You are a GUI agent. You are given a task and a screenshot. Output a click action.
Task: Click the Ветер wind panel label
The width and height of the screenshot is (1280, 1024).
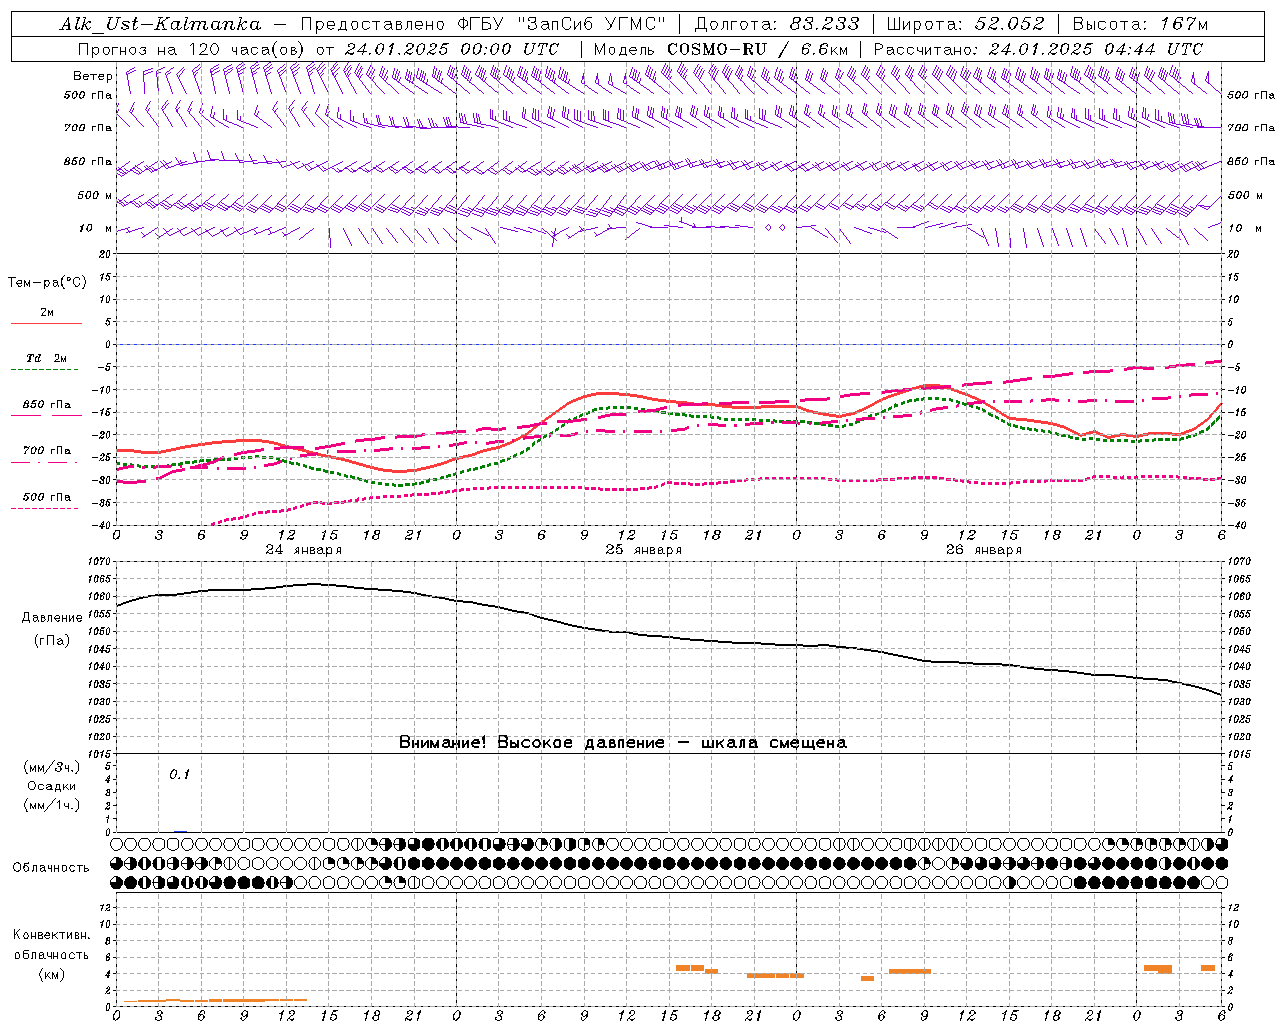pyautogui.click(x=93, y=76)
